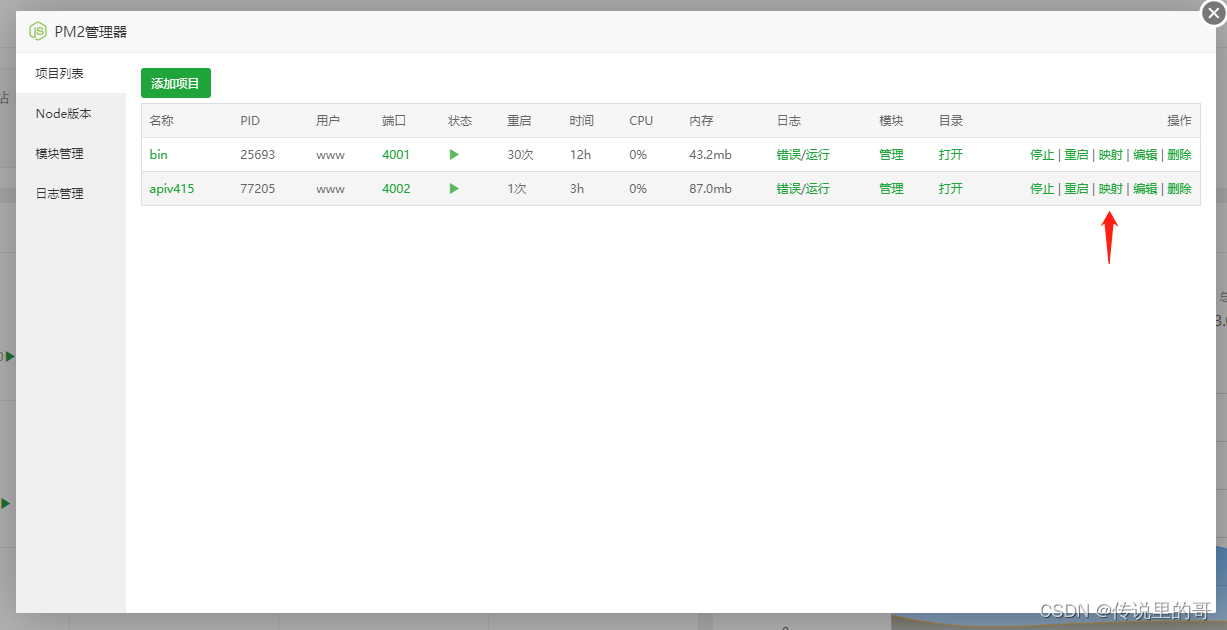Click the 名称 column header
The height and width of the screenshot is (630, 1227).
161,121
